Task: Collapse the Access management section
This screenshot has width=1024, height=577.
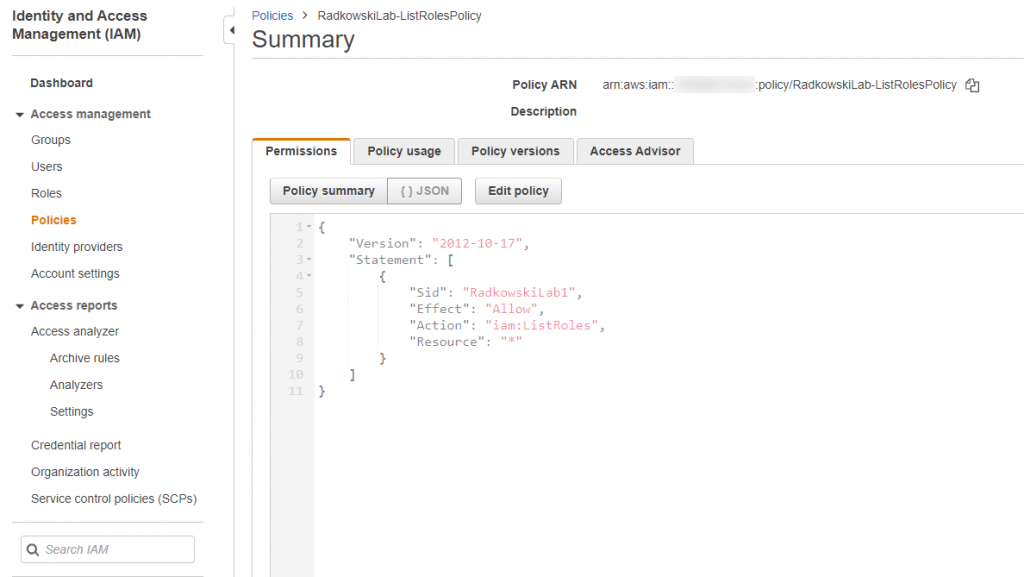Action: [20, 114]
